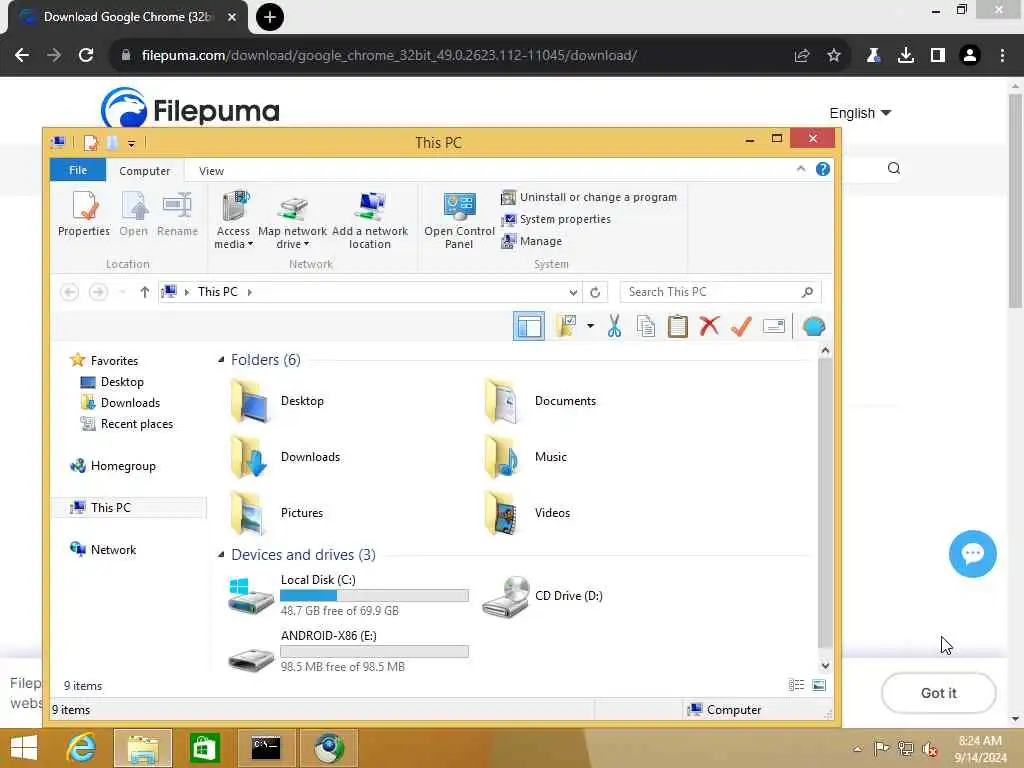The width and height of the screenshot is (1024, 768).
Task: Open Chrome downloads icon
Action: [905, 56]
